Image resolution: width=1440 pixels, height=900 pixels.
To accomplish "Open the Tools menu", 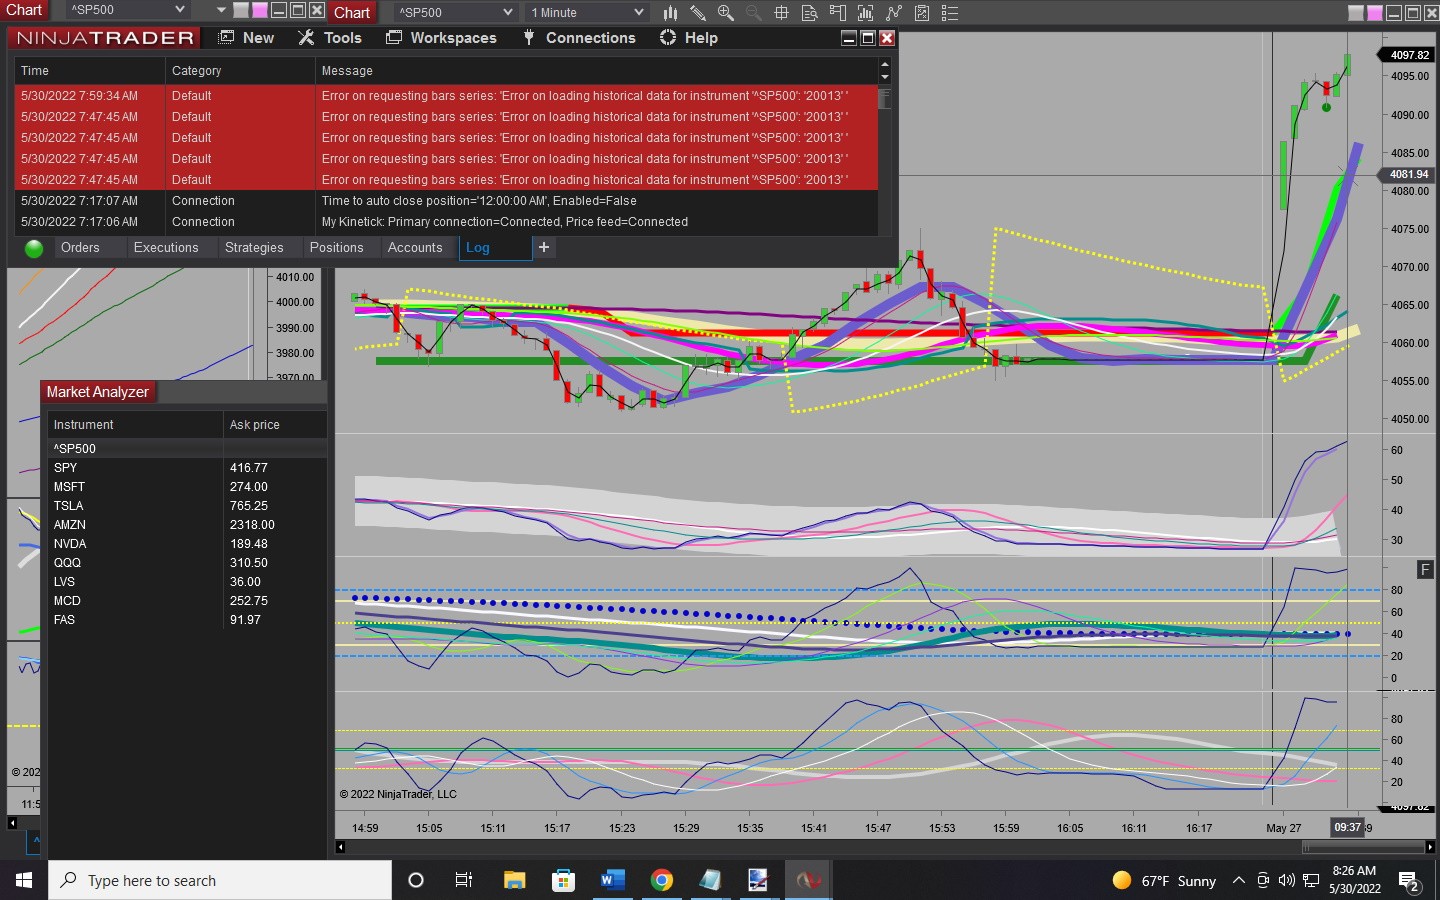I will pos(342,38).
